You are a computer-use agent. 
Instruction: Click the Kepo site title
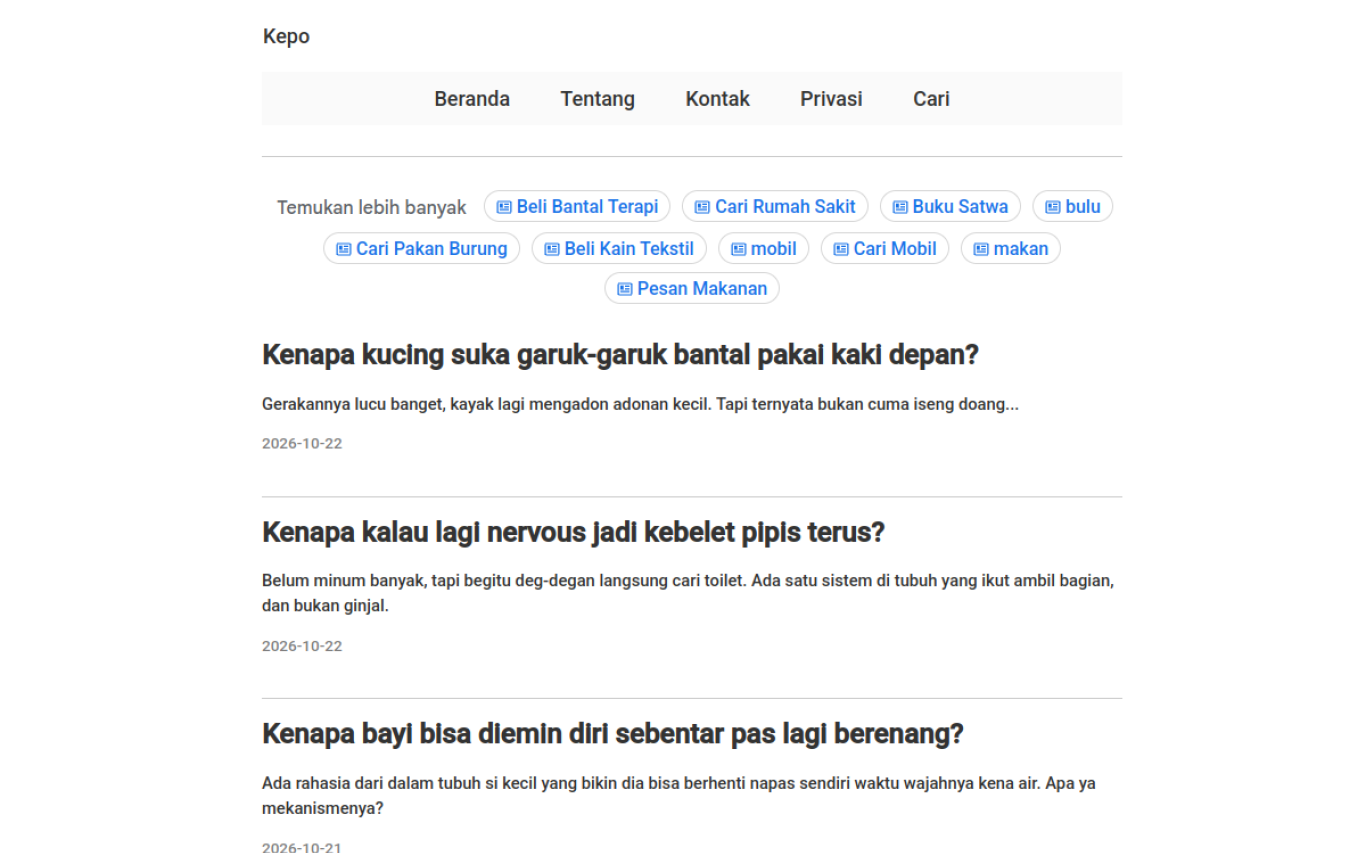286,36
